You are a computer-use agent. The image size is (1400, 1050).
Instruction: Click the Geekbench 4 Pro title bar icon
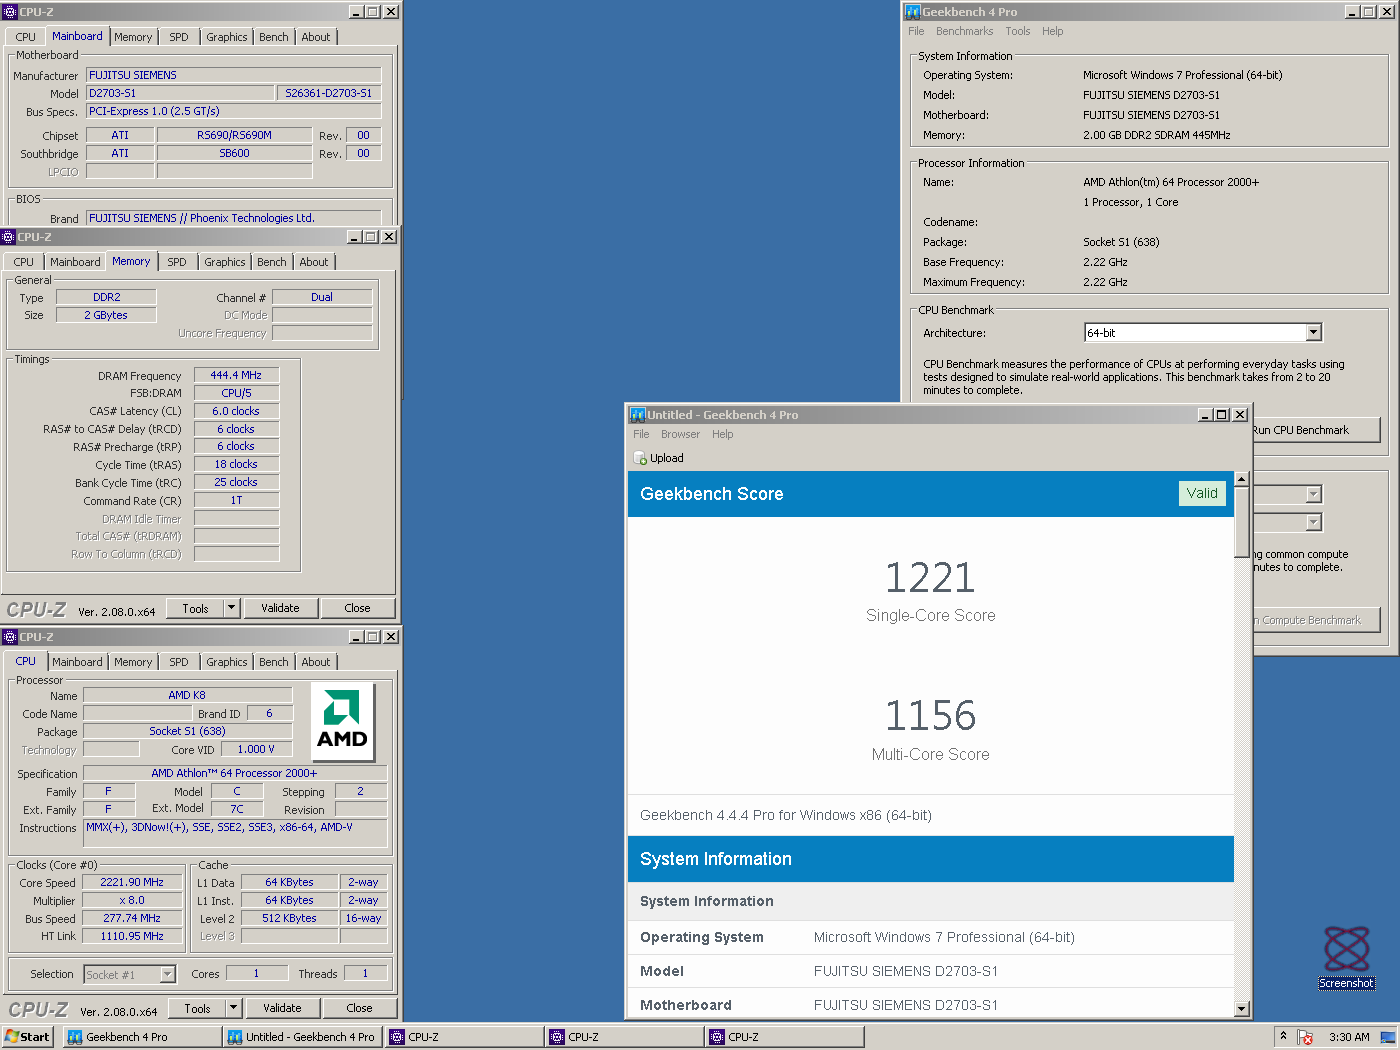[912, 12]
